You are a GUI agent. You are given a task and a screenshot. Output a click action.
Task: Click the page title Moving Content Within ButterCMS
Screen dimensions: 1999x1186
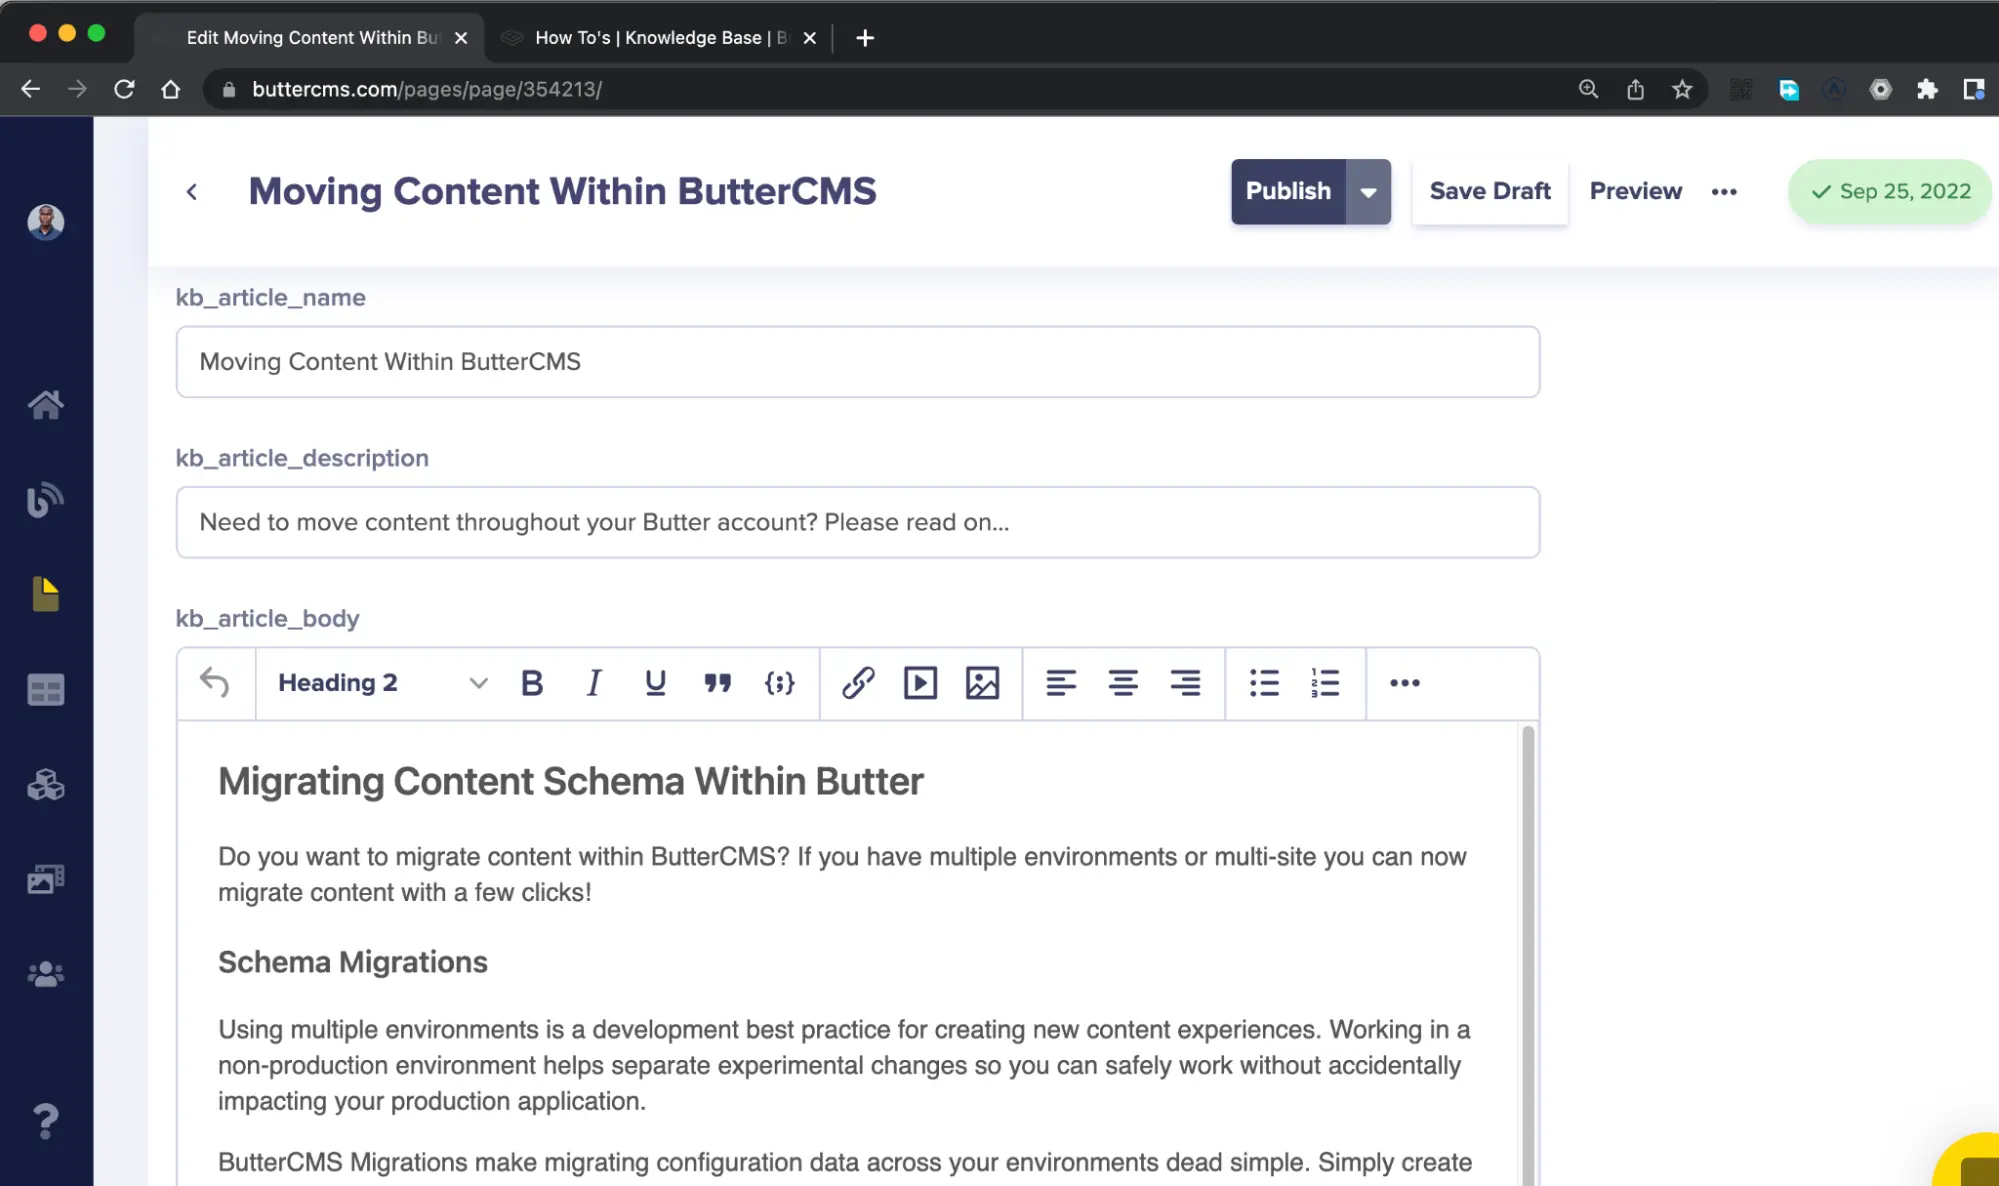[x=562, y=191]
